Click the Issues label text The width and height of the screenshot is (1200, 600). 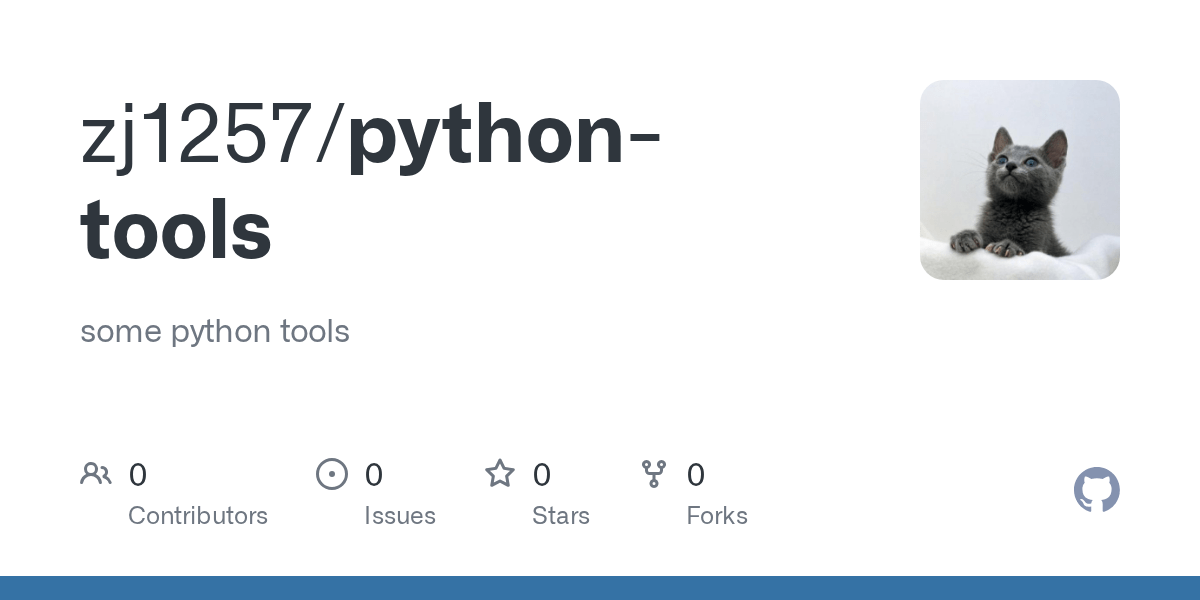coord(400,516)
